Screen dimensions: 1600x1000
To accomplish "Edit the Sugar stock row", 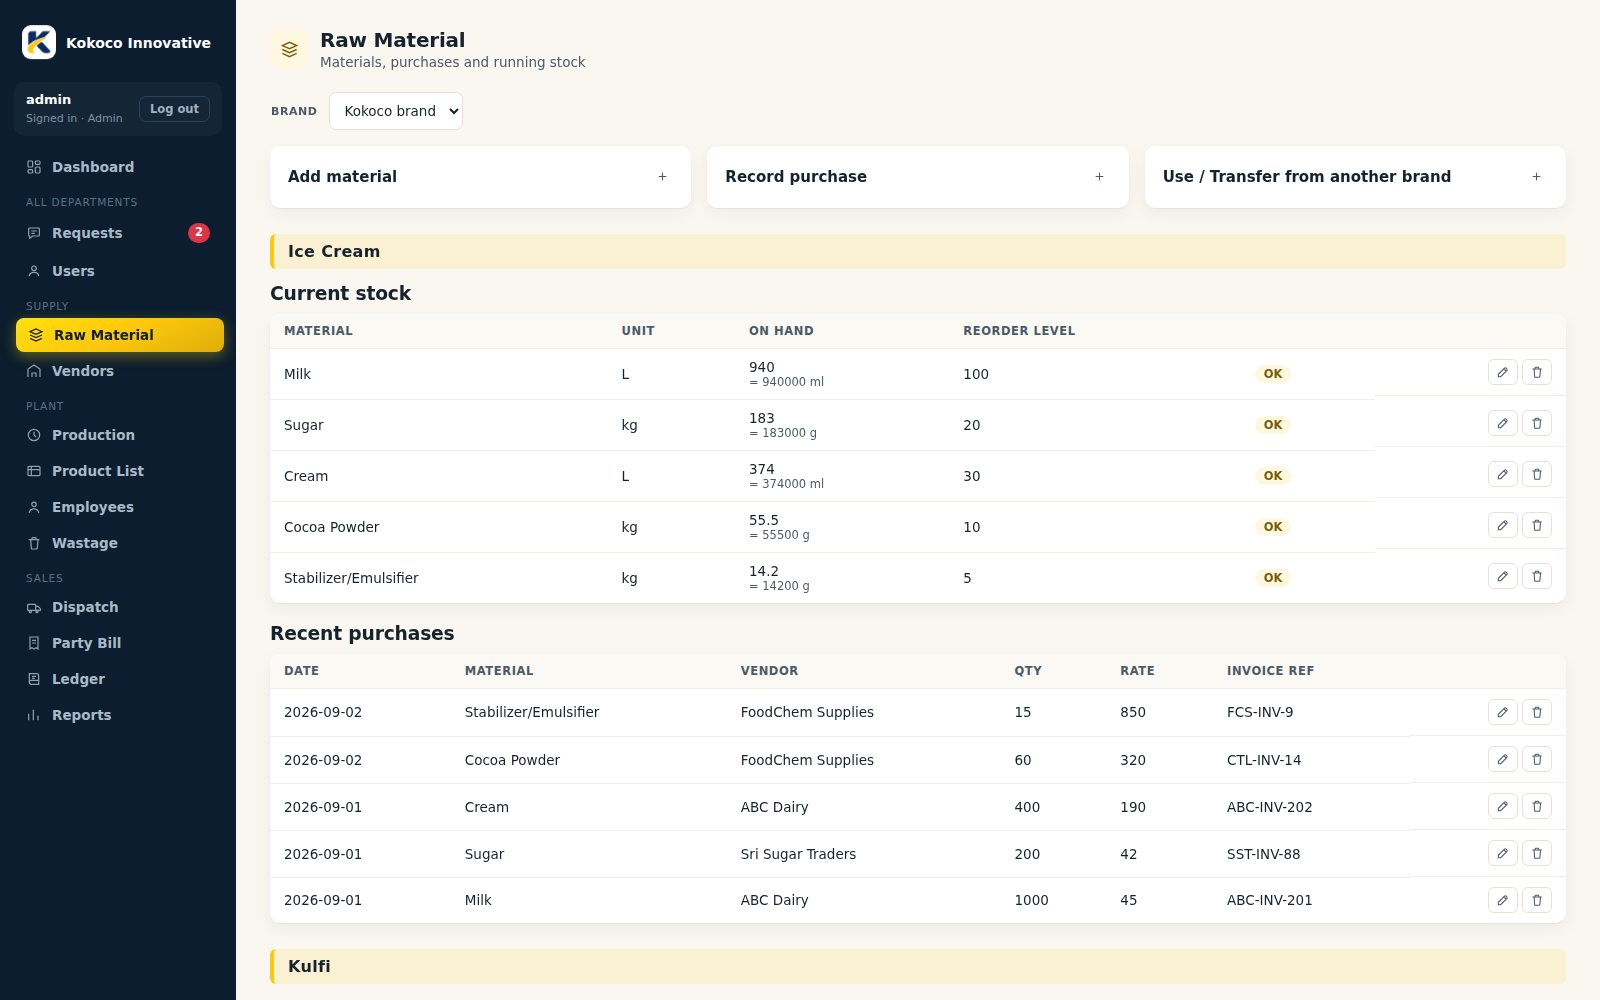I will pos(1502,424).
